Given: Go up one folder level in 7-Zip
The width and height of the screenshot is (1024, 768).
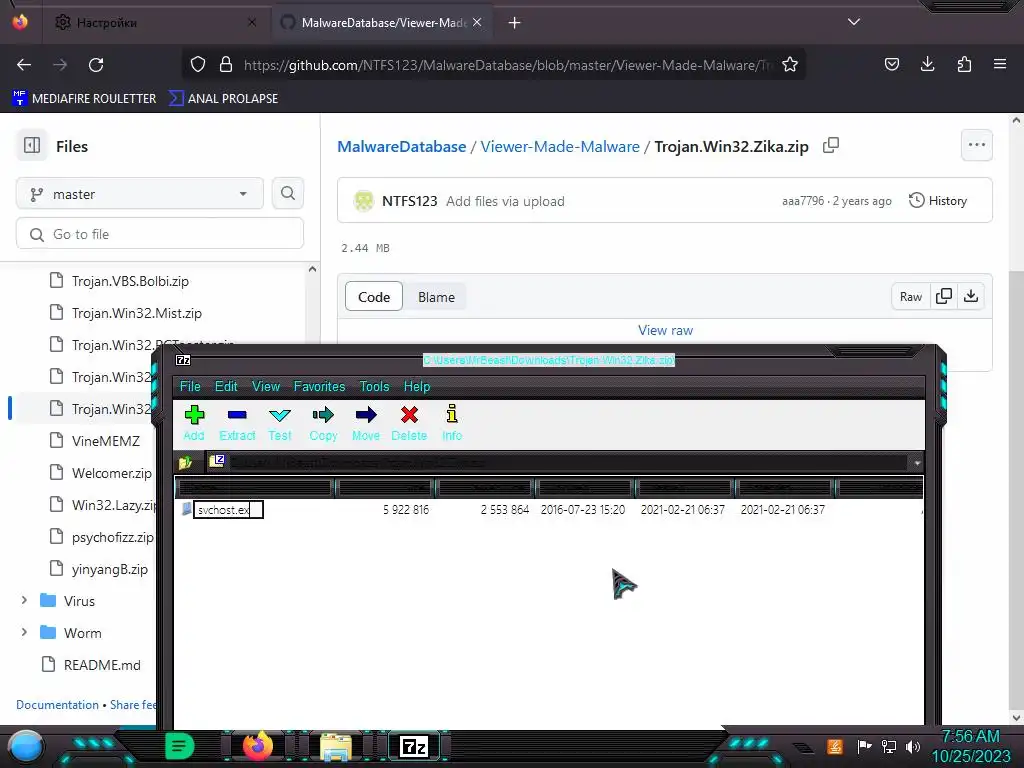Looking at the screenshot, I should (185, 462).
